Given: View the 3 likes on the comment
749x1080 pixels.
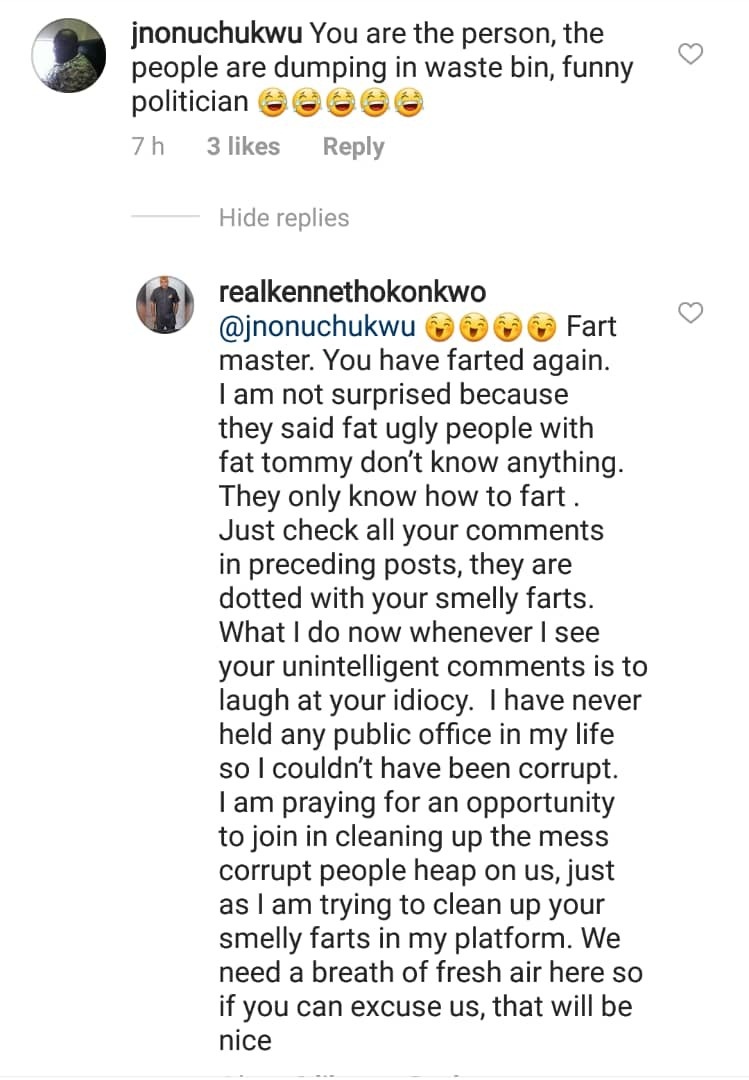Looking at the screenshot, I should (243, 147).
